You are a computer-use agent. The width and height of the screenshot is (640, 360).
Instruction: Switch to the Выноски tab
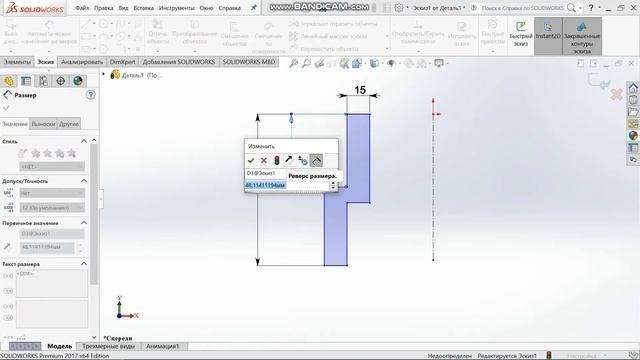point(43,124)
